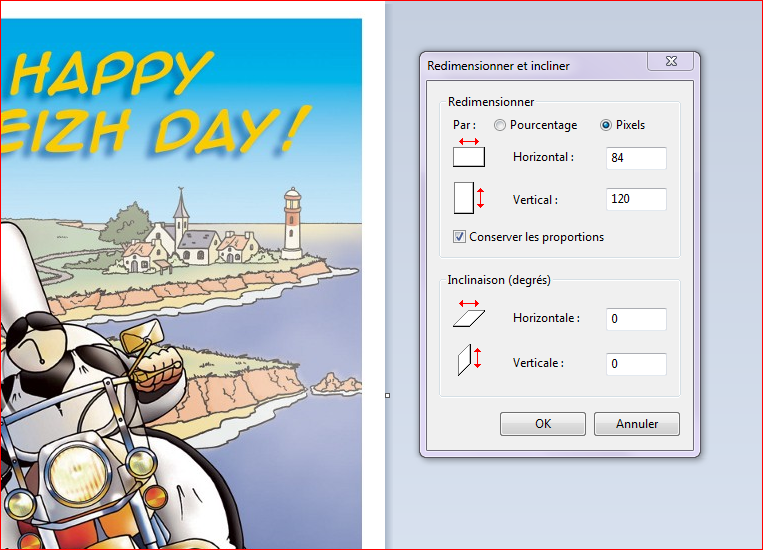Image resolution: width=763 pixels, height=550 pixels.
Task: Click the horizontal resize icon
Action: click(469, 152)
